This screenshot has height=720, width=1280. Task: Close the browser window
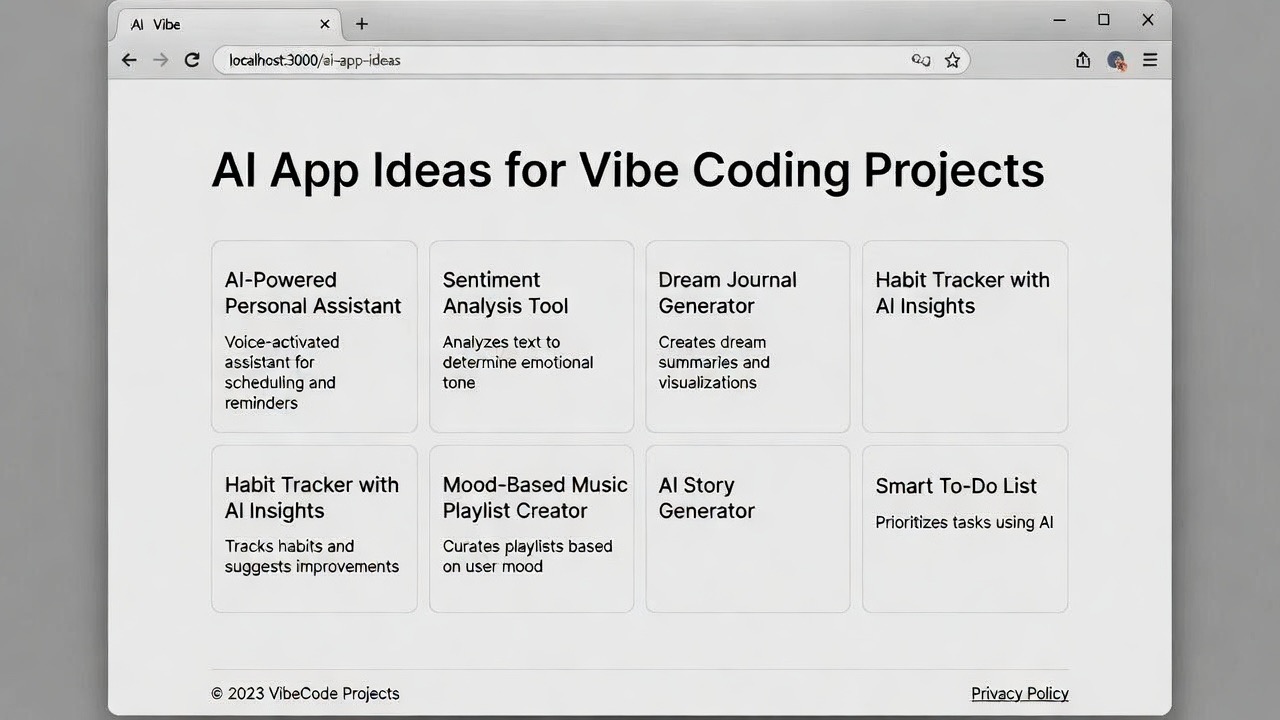coord(1148,20)
